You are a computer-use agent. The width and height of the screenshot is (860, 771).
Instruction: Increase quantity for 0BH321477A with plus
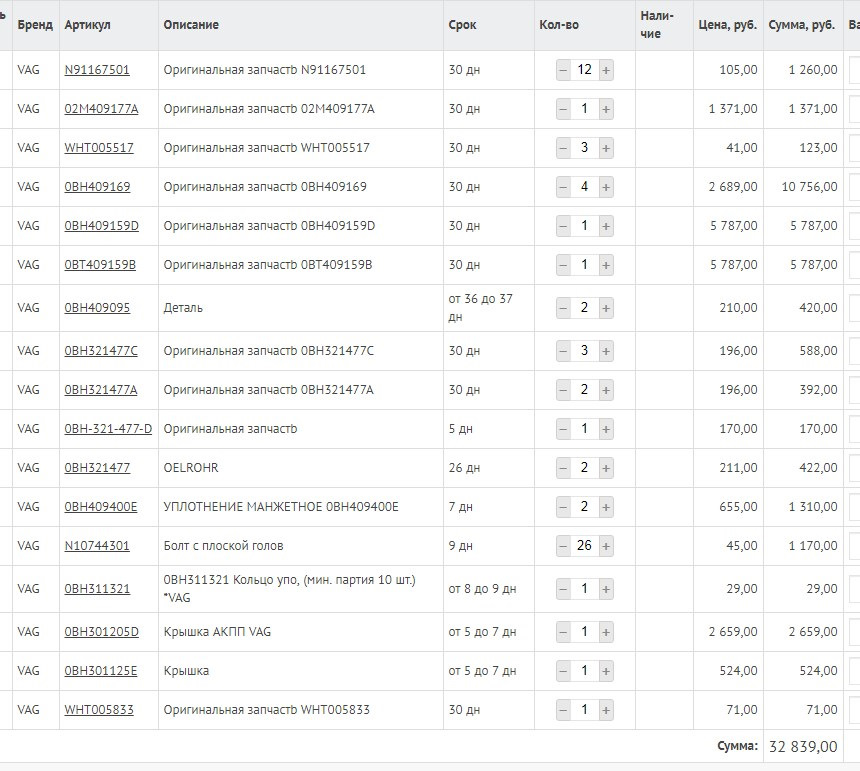(606, 390)
